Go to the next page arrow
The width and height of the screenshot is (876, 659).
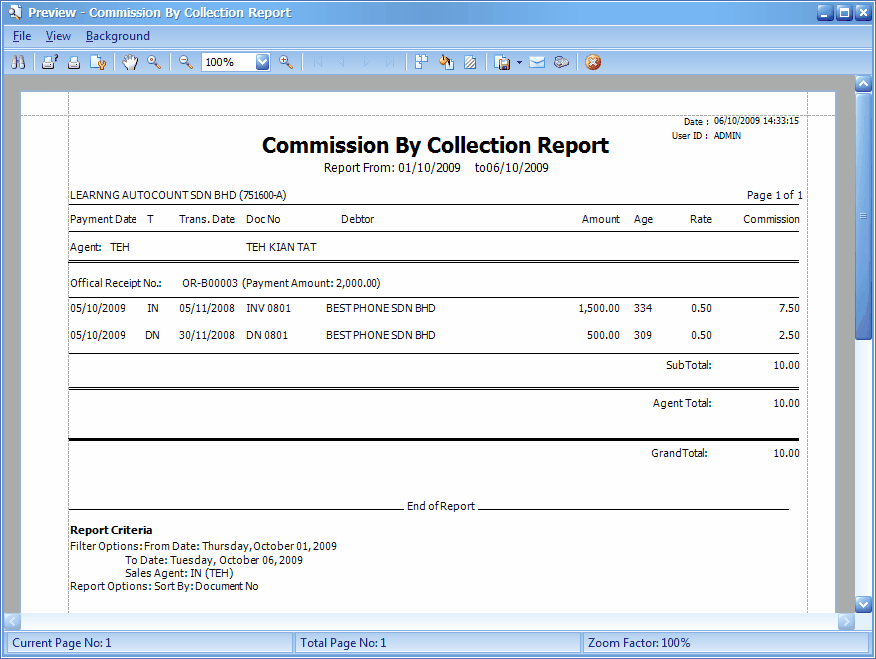point(366,62)
